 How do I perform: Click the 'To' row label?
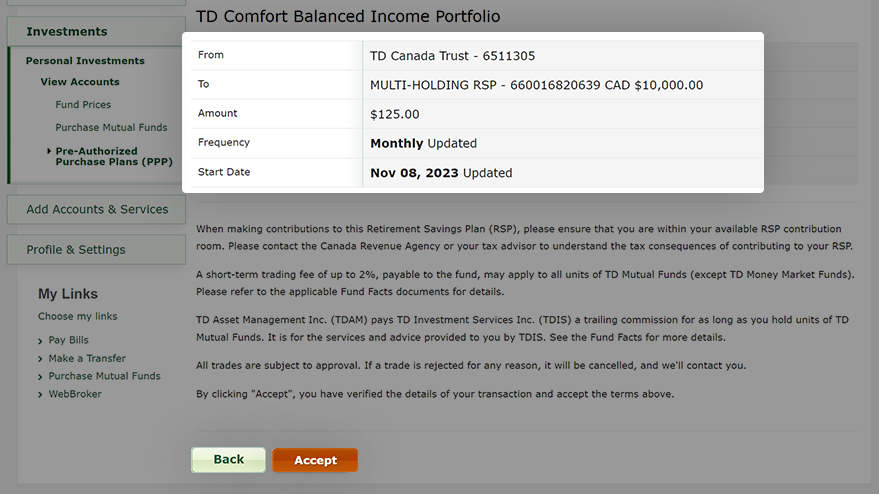(203, 84)
